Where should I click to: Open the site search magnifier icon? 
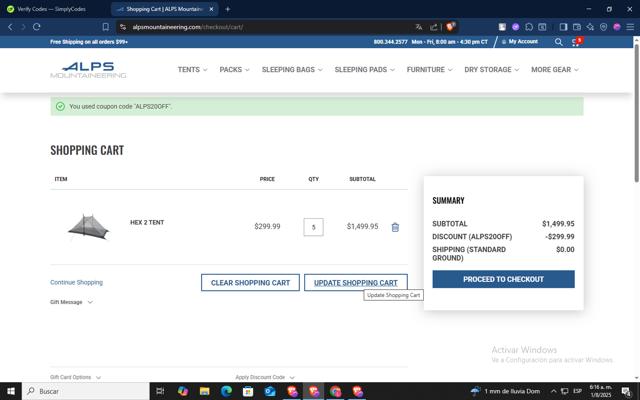(x=558, y=42)
